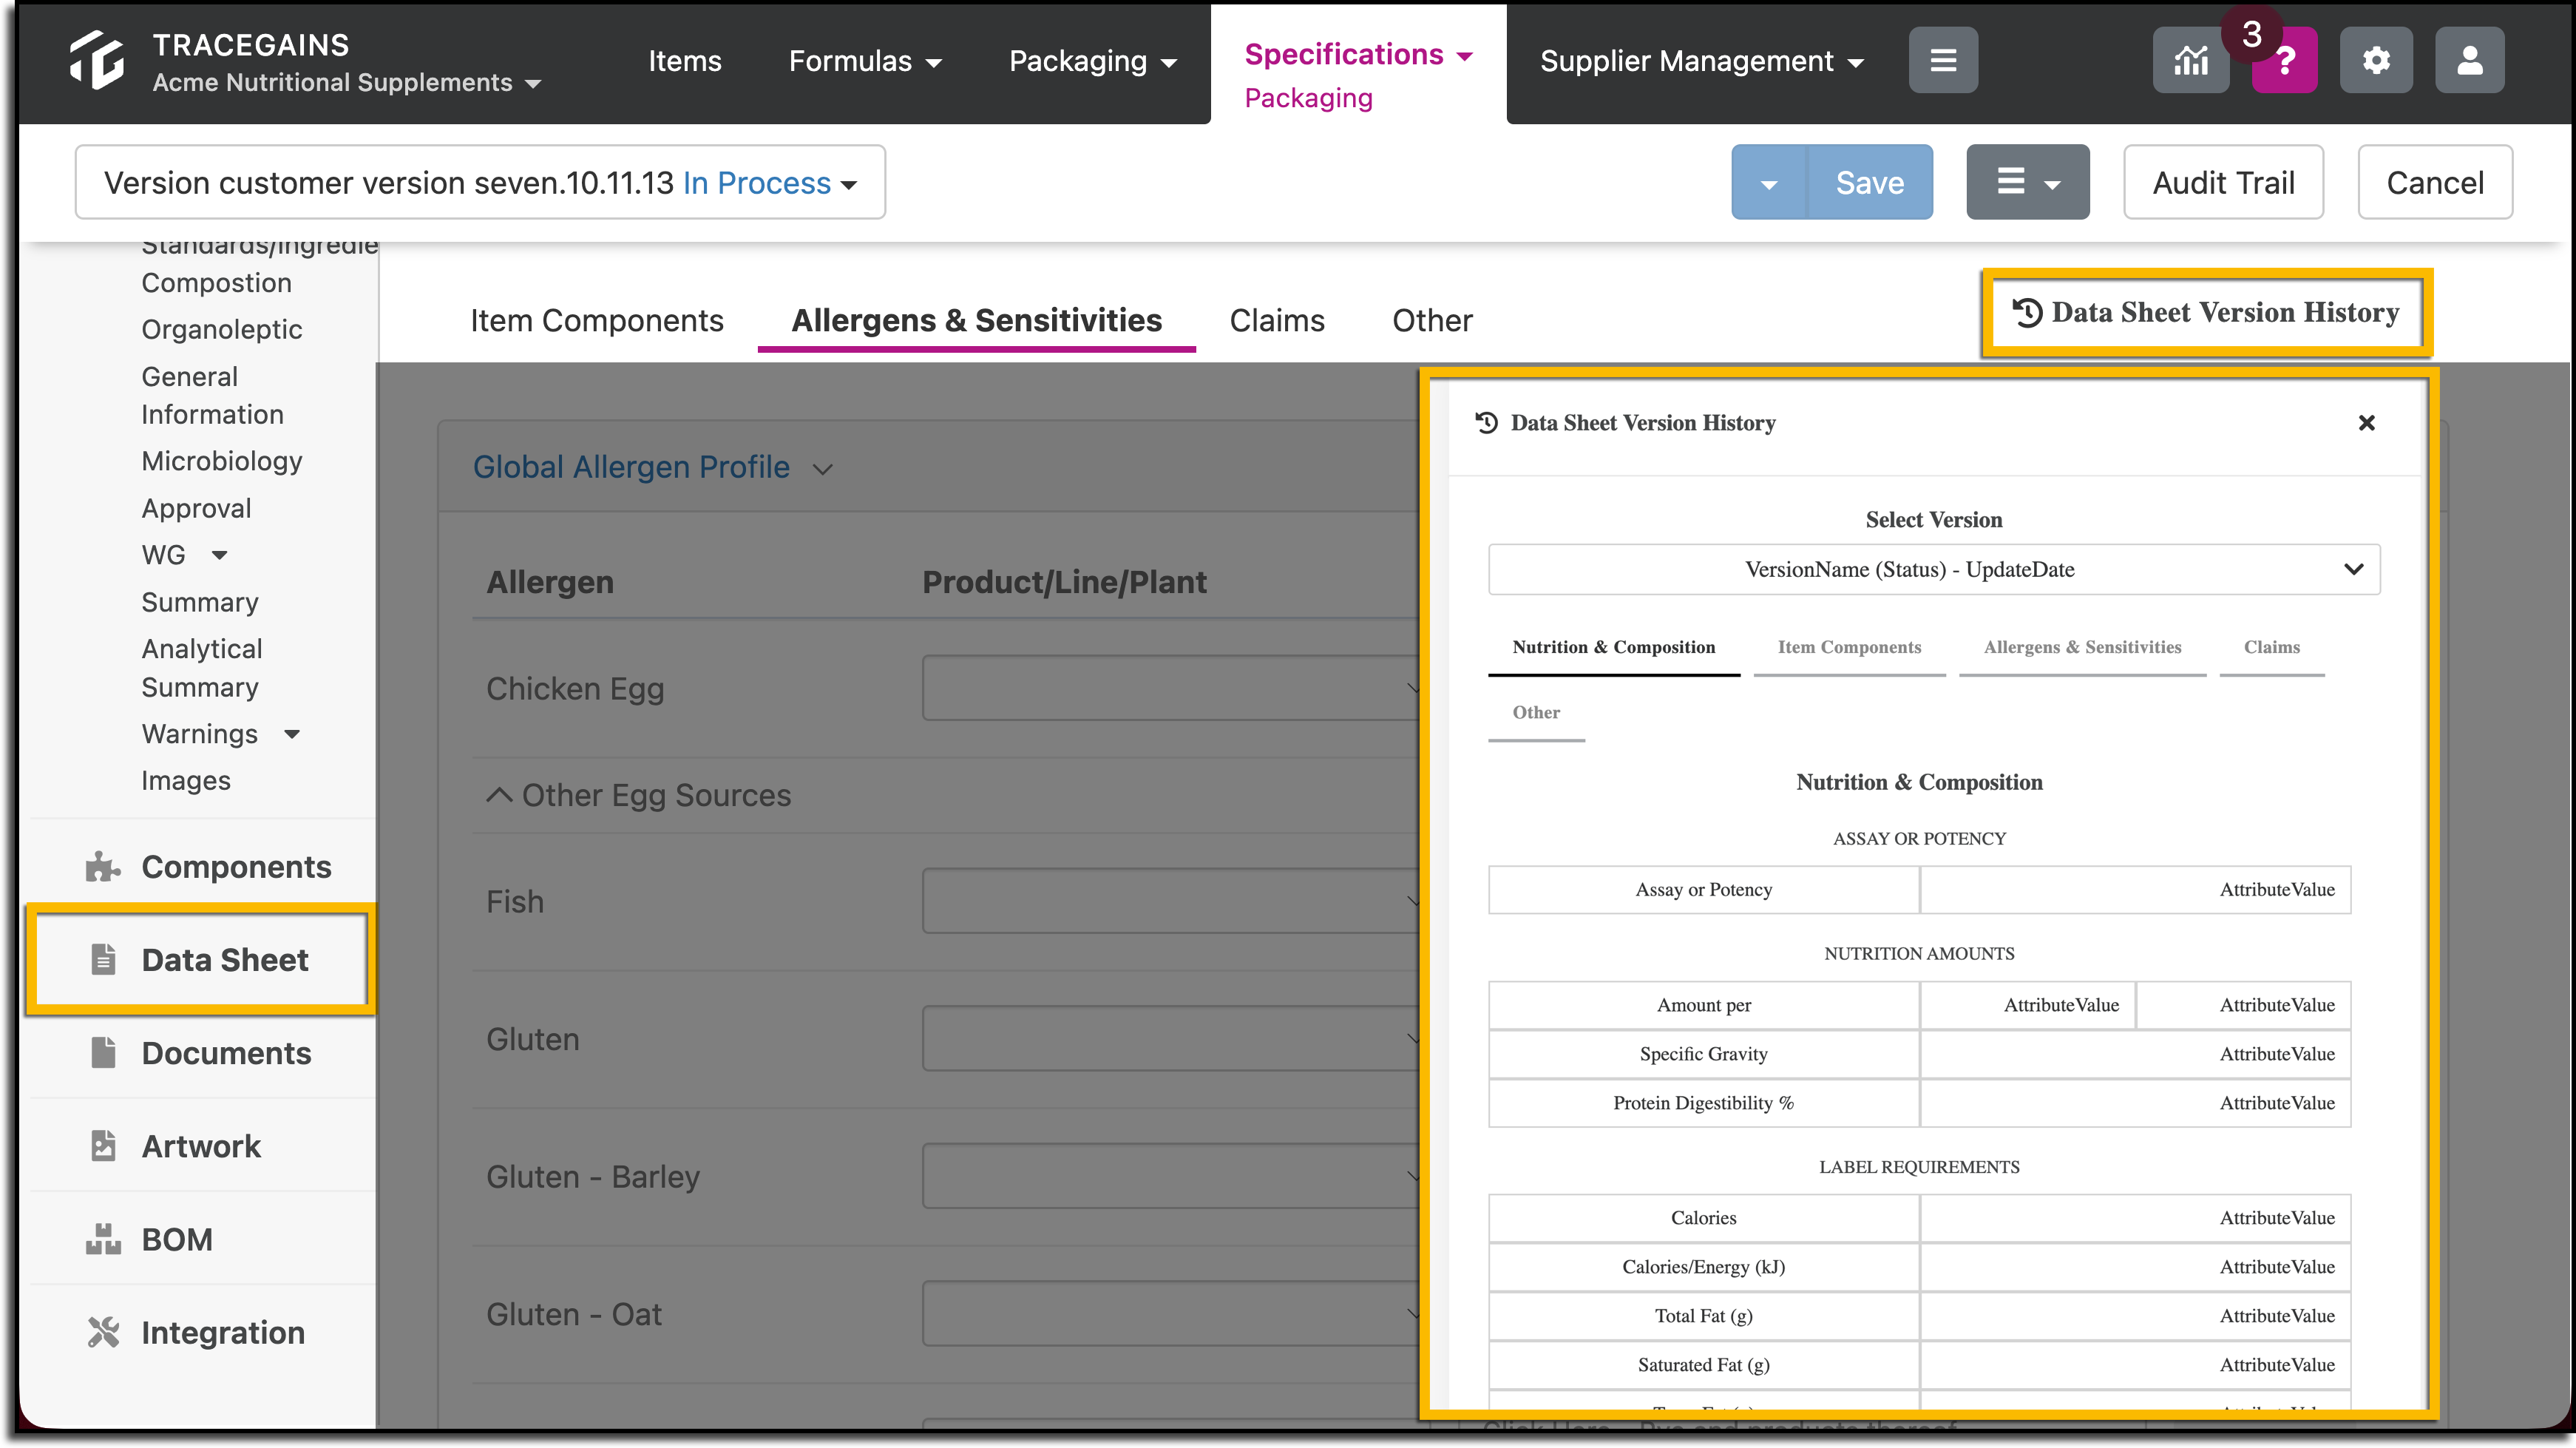Click the Cancel button
This screenshot has height=1448, width=2576.
coord(2435,183)
